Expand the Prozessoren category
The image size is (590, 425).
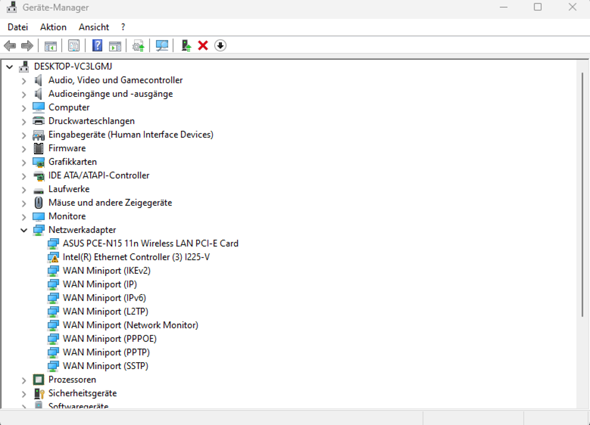(x=24, y=380)
